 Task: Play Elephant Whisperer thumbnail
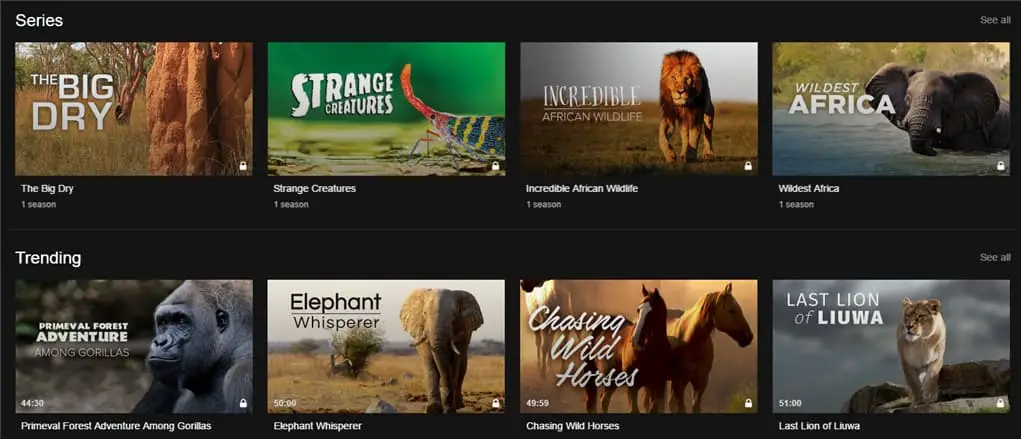coord(386,347)
